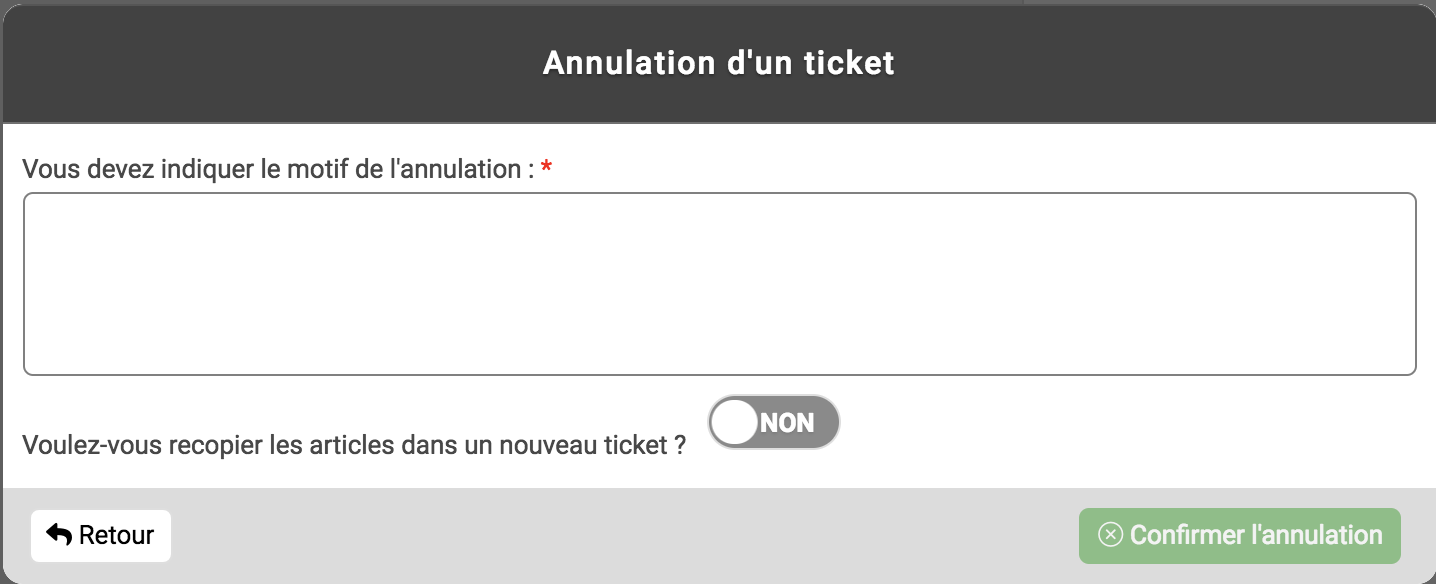Enable copying articles to a new ticket
Screen dimensions: 1436x584
tap(774, 422)
